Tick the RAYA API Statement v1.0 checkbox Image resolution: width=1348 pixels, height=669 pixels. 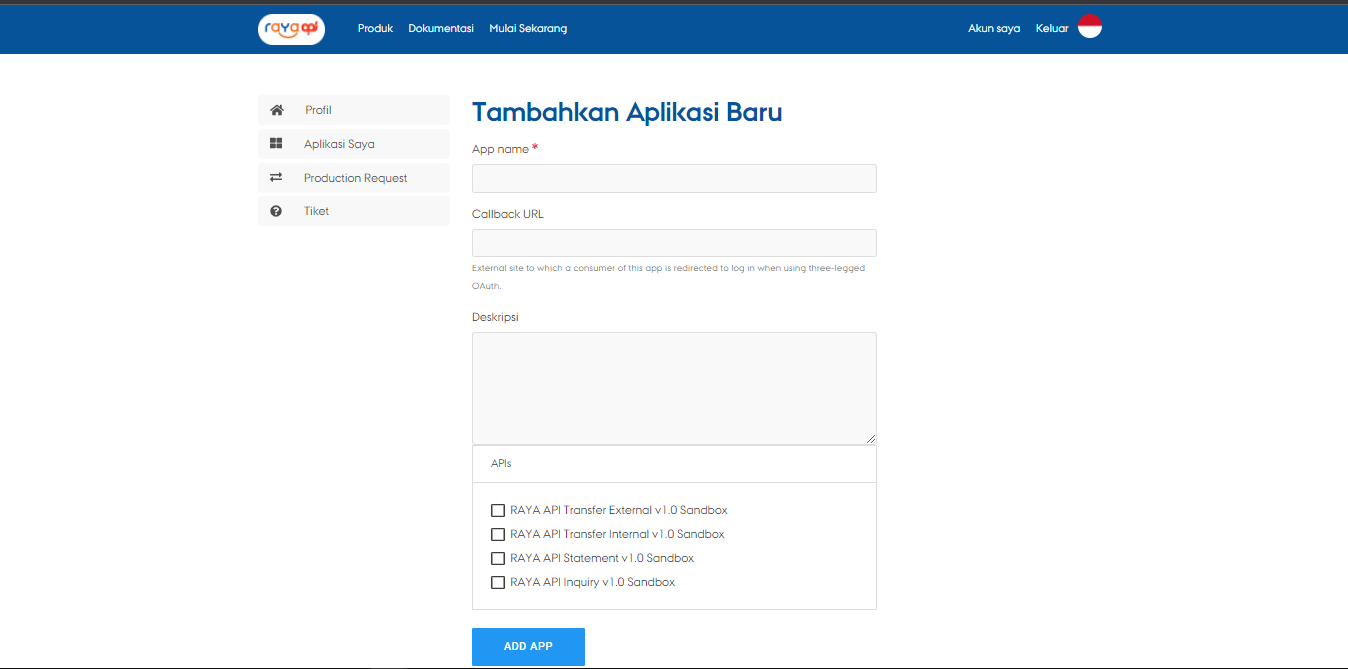point(498,558)
